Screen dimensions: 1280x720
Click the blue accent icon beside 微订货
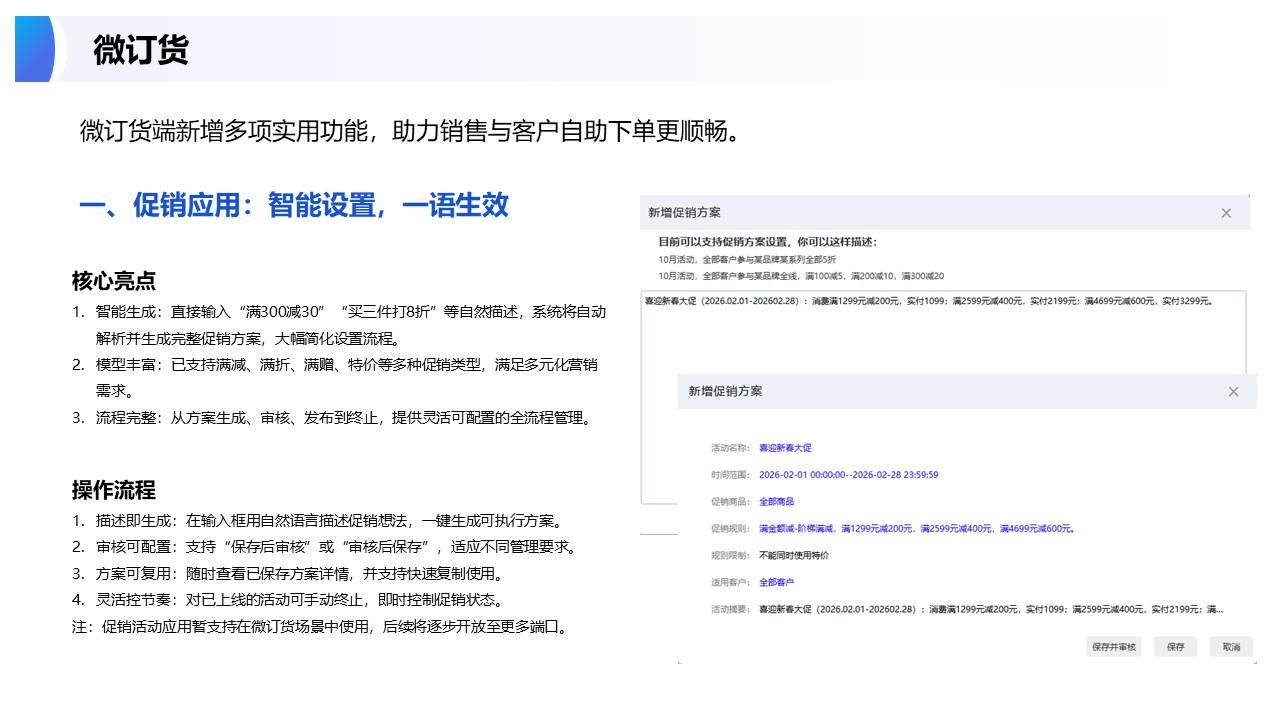pos(35,49)
